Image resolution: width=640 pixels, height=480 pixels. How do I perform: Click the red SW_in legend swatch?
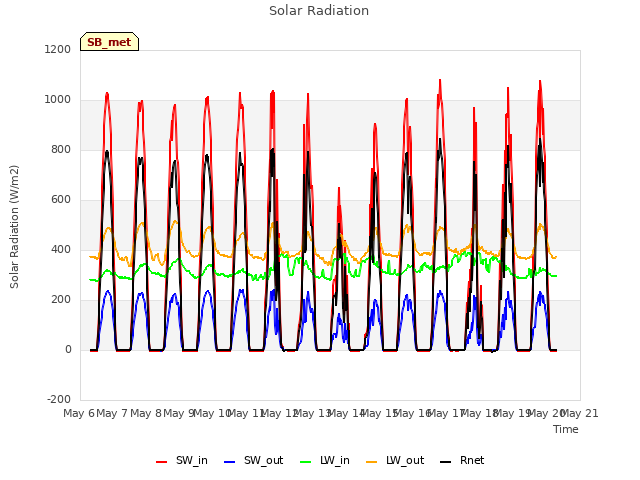[162, 462]
